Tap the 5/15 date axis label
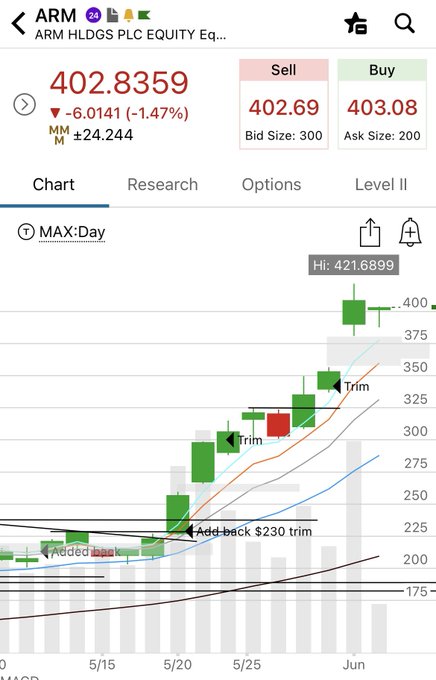Viewport: 436px width, 680px height. (102, 664)
